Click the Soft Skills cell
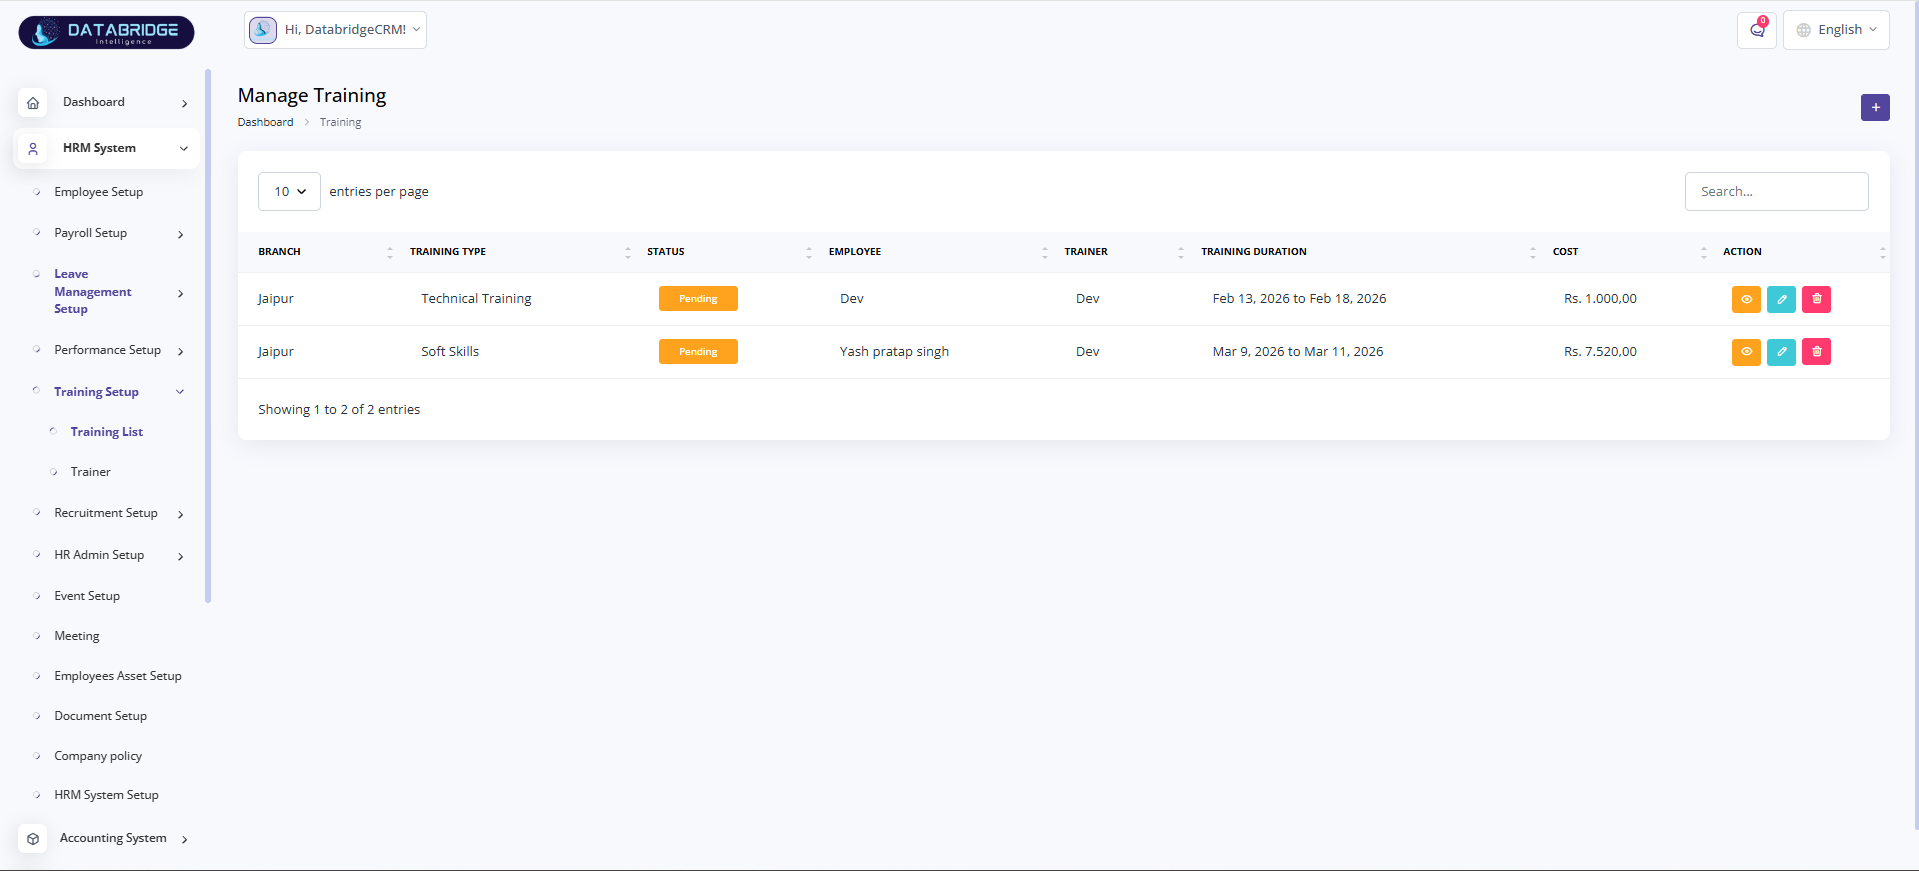Screen dimensions: 1919x871 click(x=450, y=352)
